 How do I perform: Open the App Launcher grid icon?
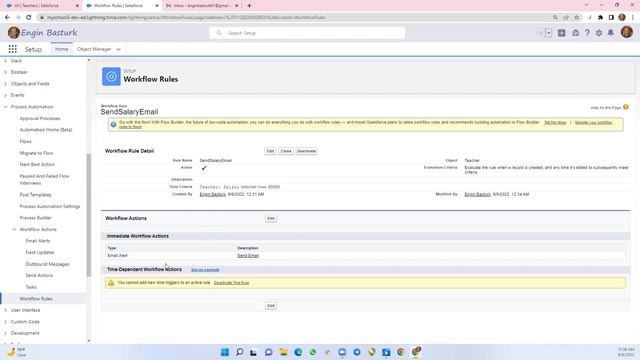pyautogui.click(x=13, y=49)
